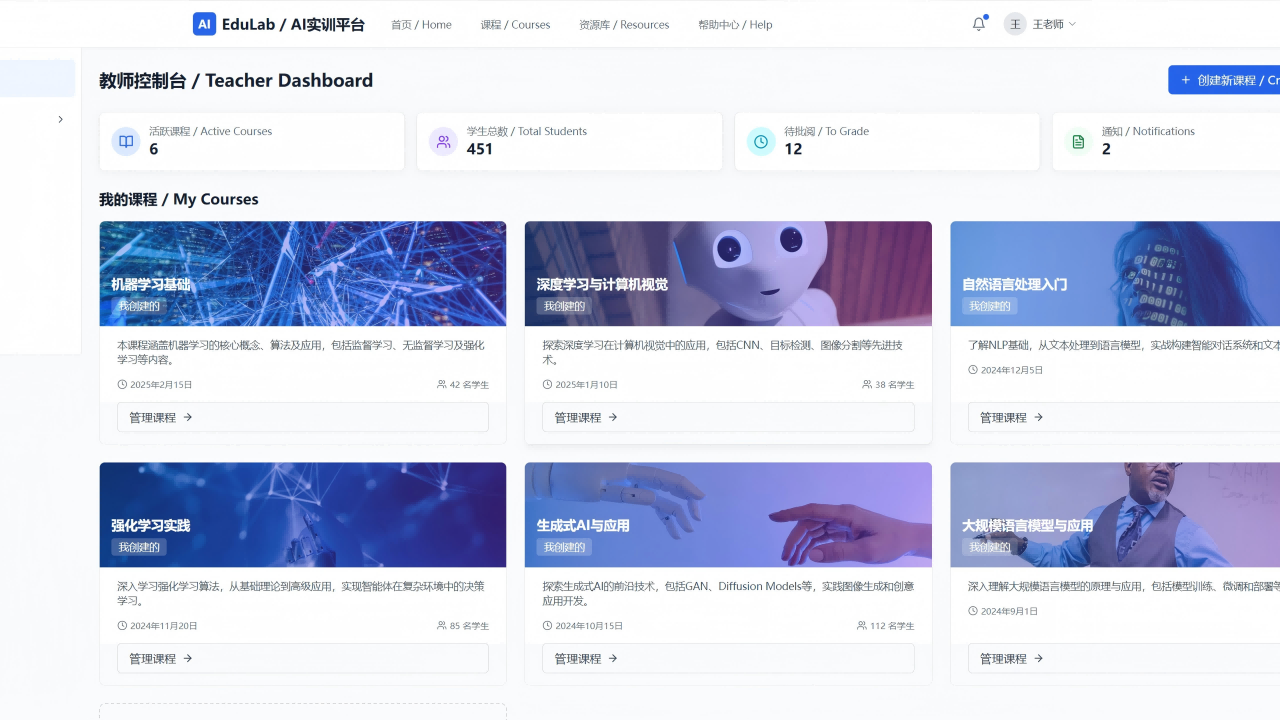Manage the 生成式AI与应用 course

(x=728, y=658)
